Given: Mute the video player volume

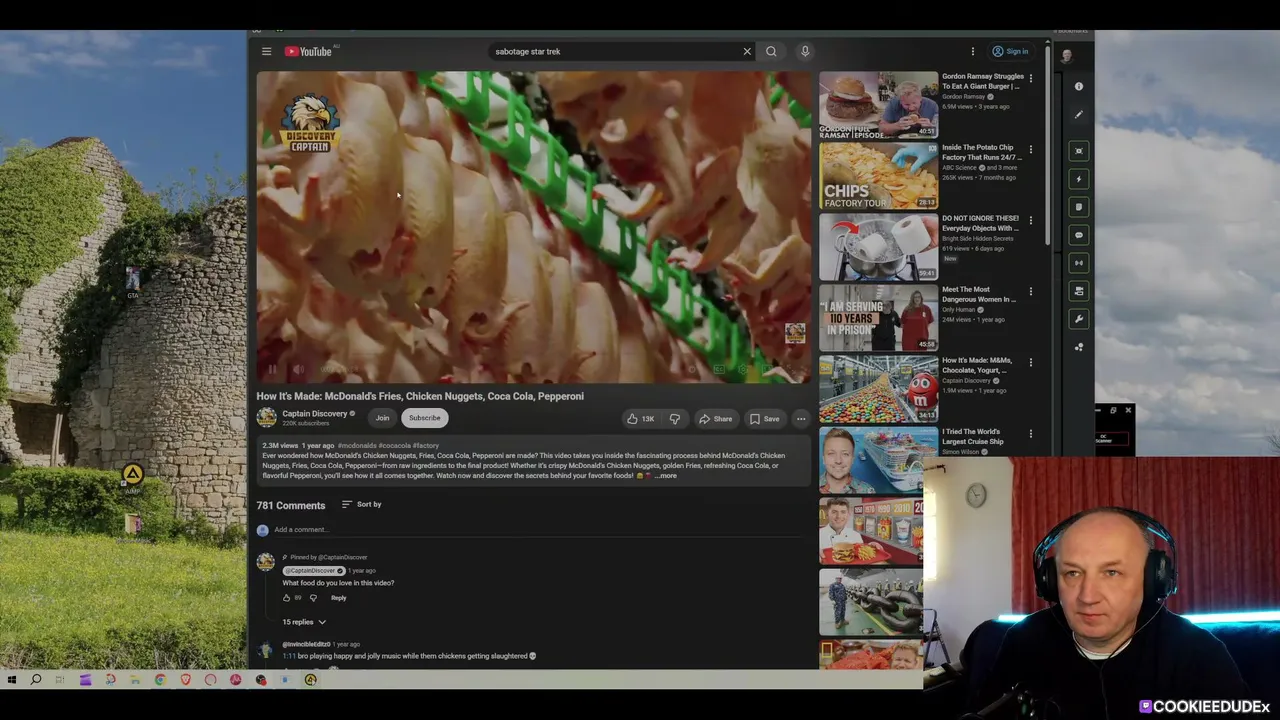Looking at the screenshot, I should [298, 370].
